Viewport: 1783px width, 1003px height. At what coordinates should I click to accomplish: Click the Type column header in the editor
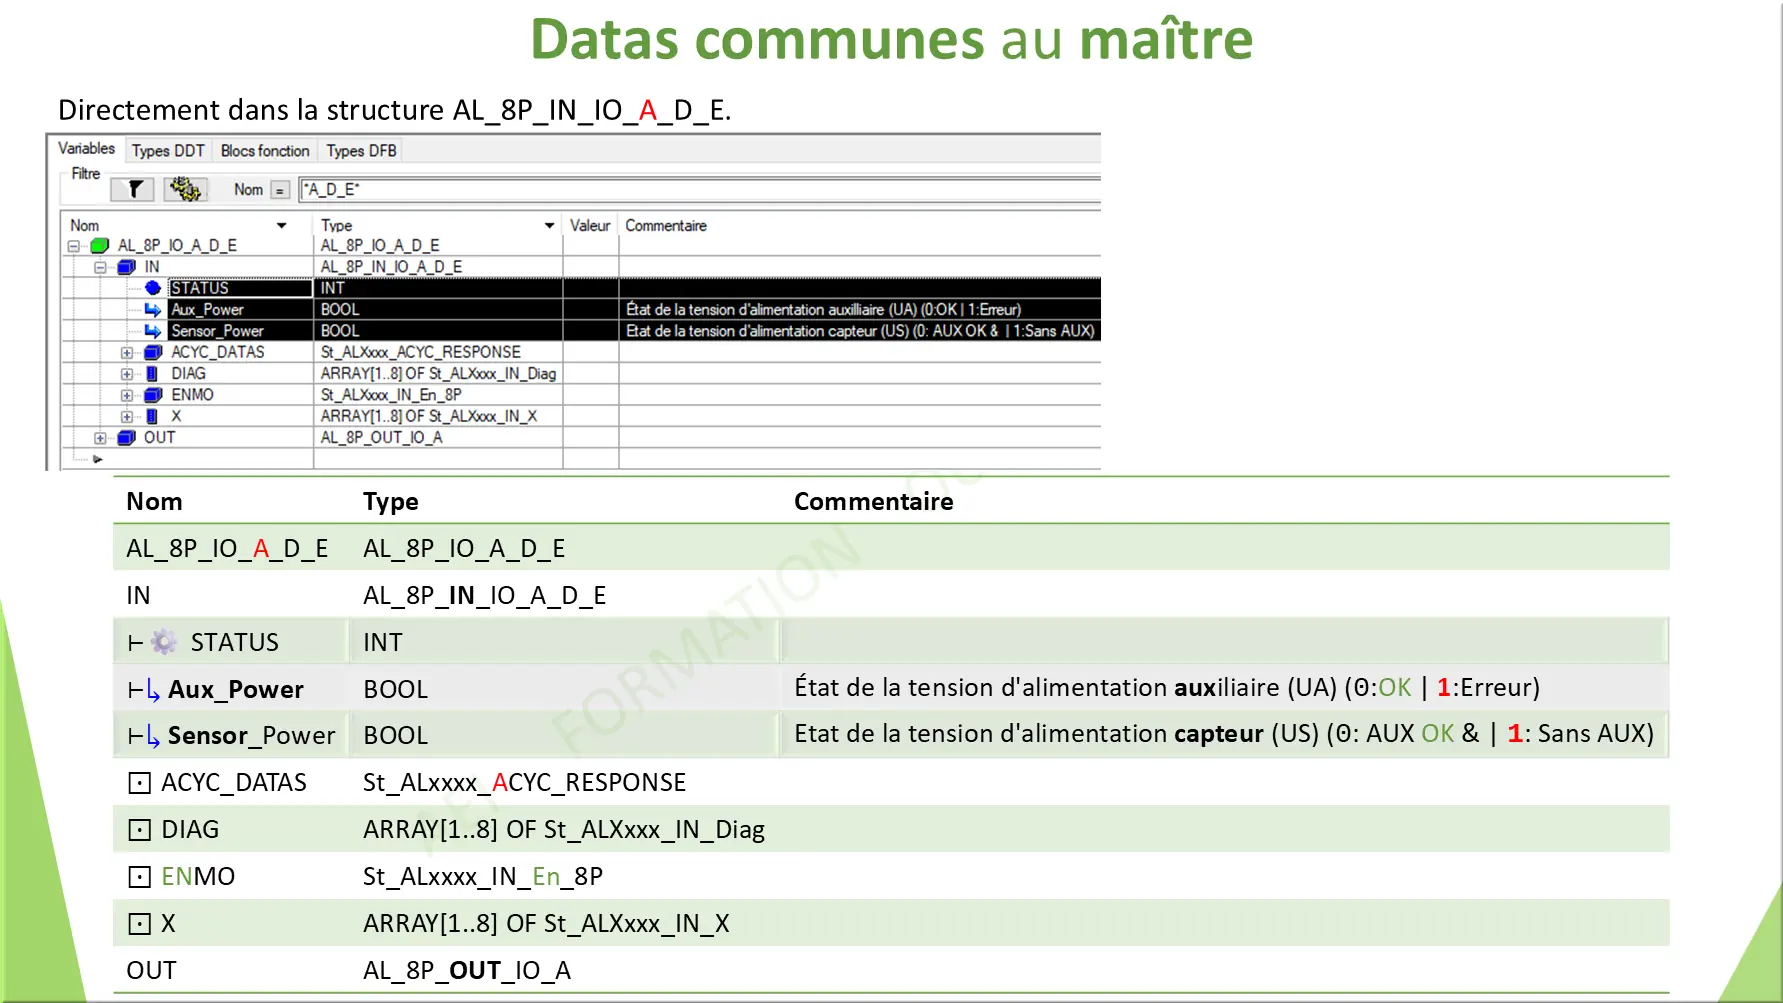(336, 226)
